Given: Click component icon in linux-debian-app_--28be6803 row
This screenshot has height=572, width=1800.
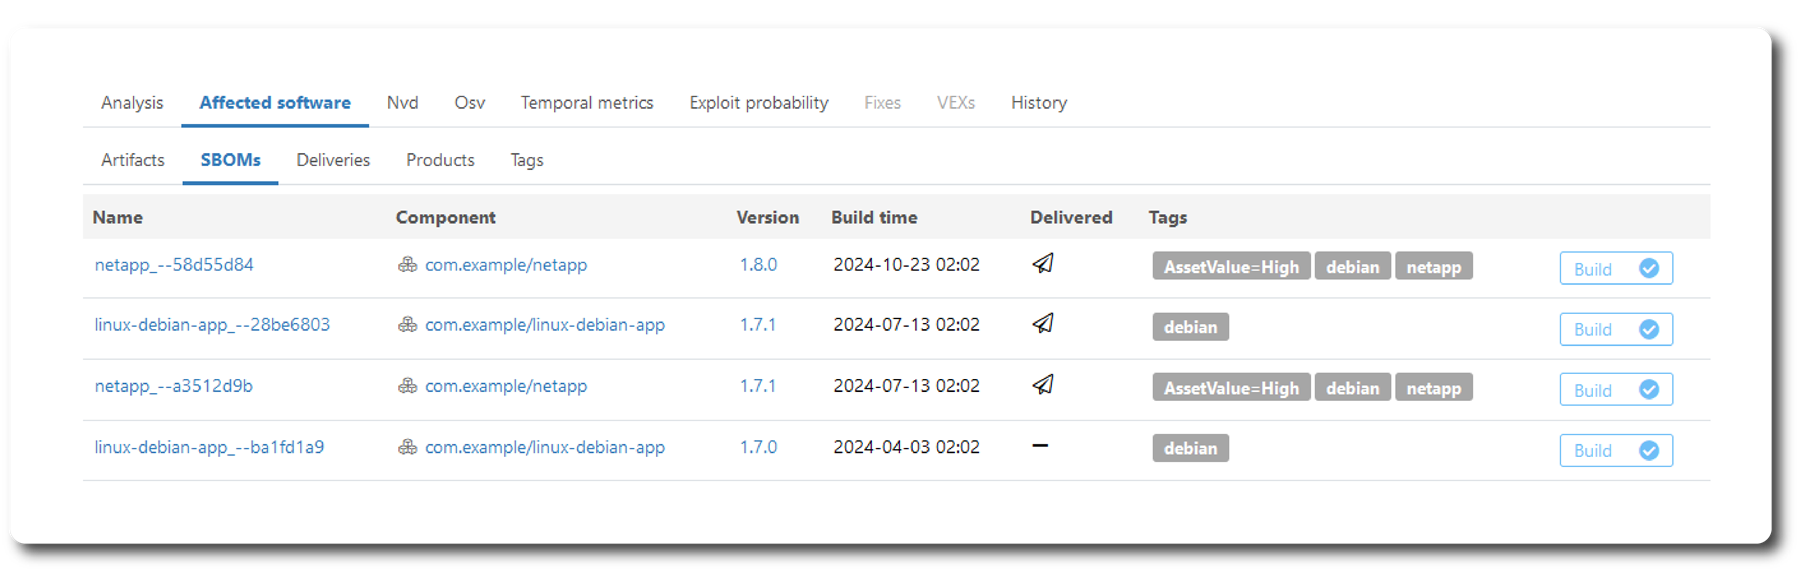Looking at the screenshot, I should pos(407,325).
